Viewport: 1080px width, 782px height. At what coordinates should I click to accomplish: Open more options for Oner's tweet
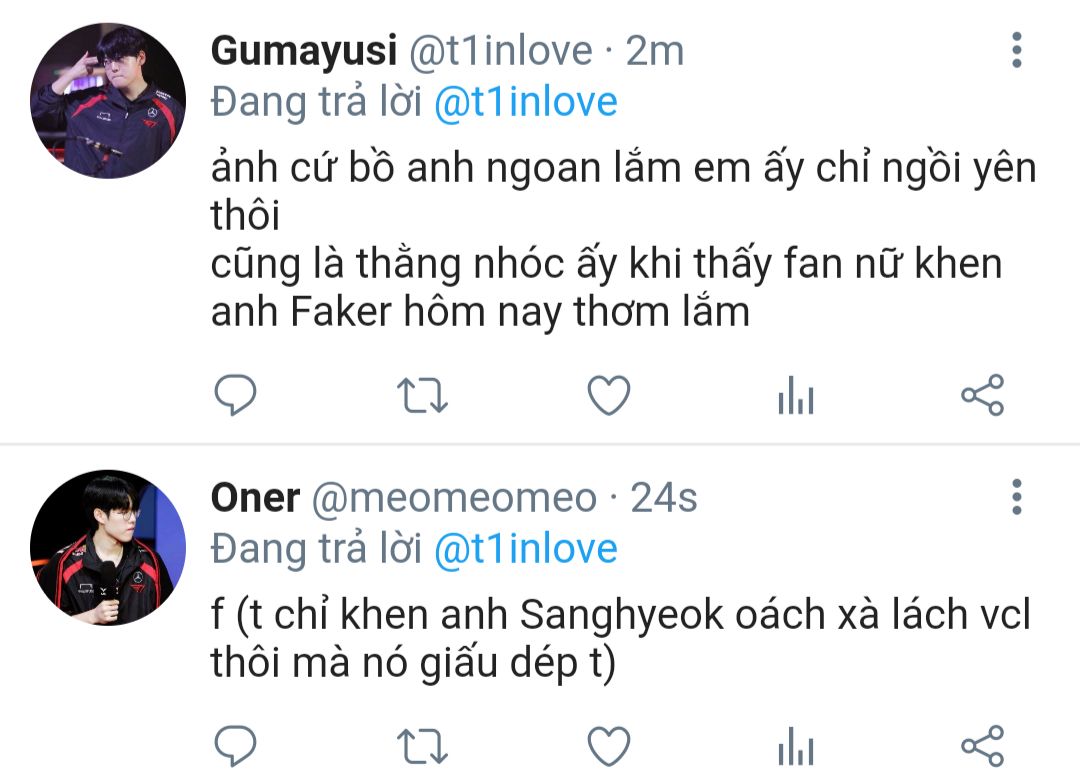(x=1017, y=497)
